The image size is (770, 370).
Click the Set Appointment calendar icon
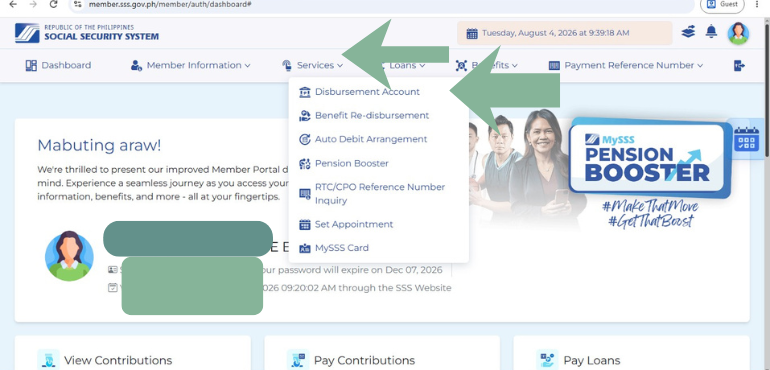pos(305,225)
